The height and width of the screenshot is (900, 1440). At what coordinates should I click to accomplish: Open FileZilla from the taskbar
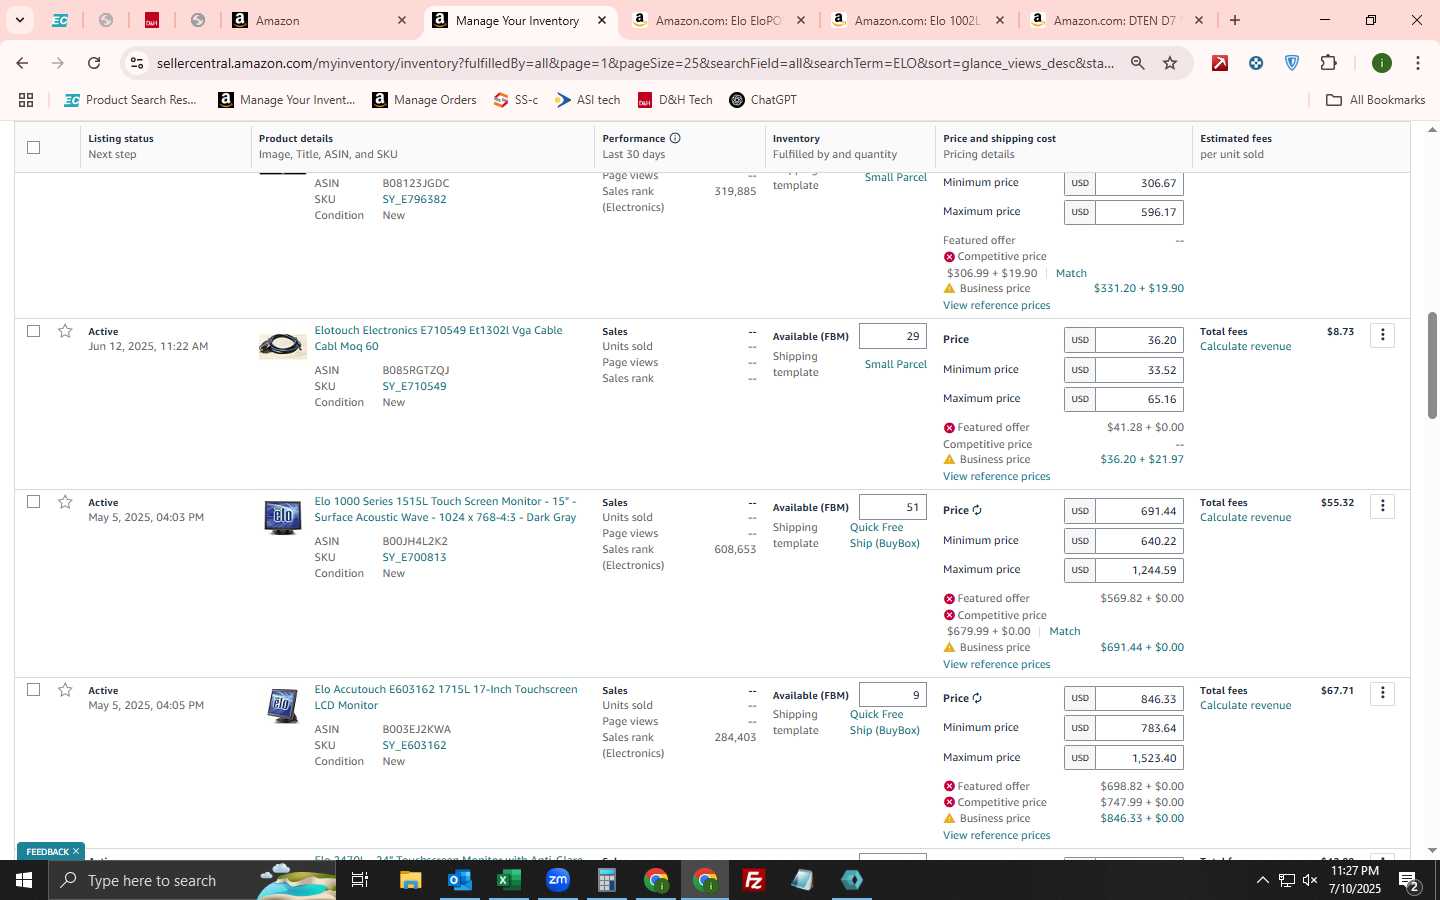754,880
